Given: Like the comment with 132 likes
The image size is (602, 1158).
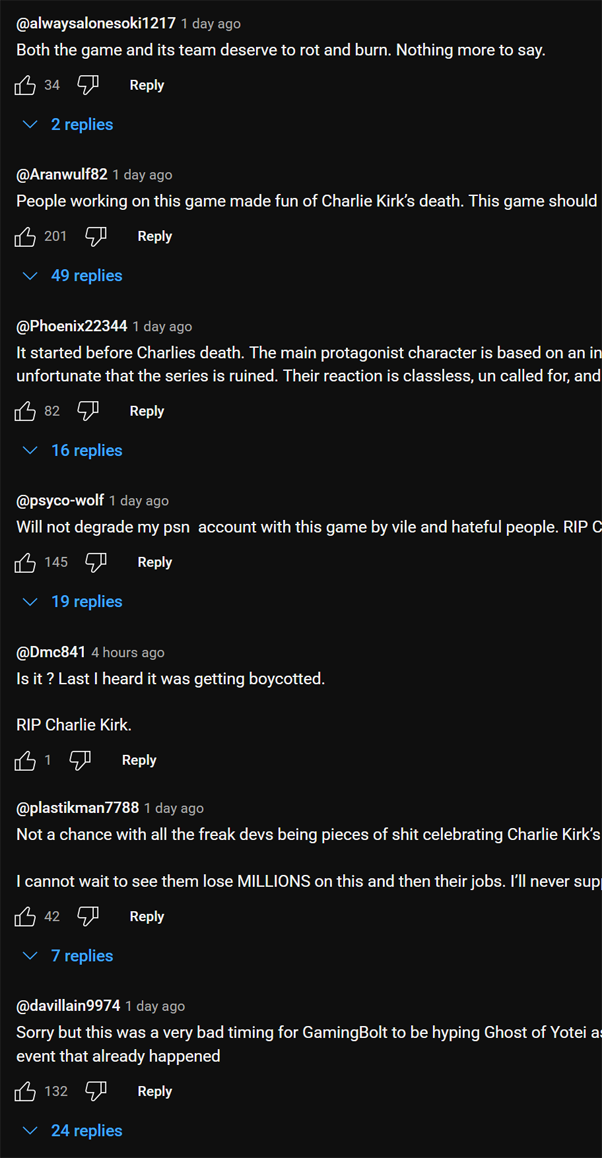Looking at the screenshot, I should pyautogui.click(x=25, y=1092).
